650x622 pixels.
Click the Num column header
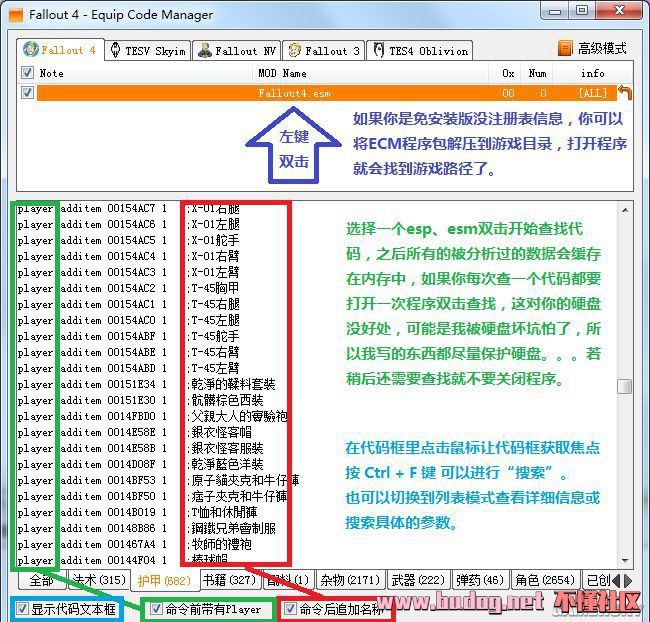[x=537, y=73]
